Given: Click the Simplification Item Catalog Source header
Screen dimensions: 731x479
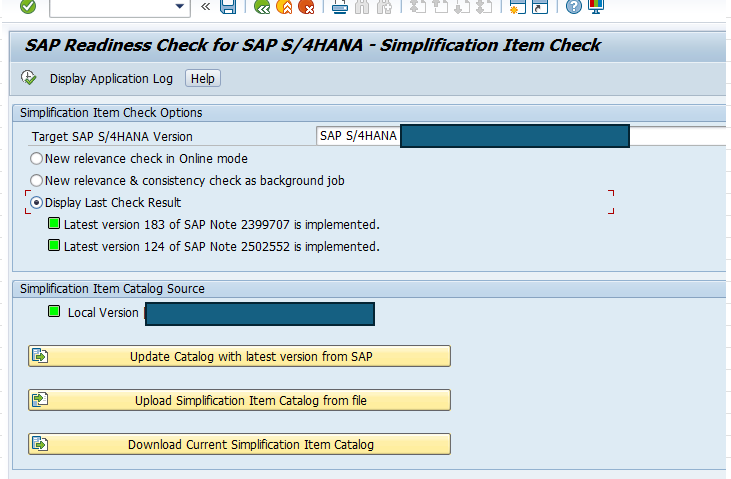Looking at the screenshot, I should (x=112, y=289).
